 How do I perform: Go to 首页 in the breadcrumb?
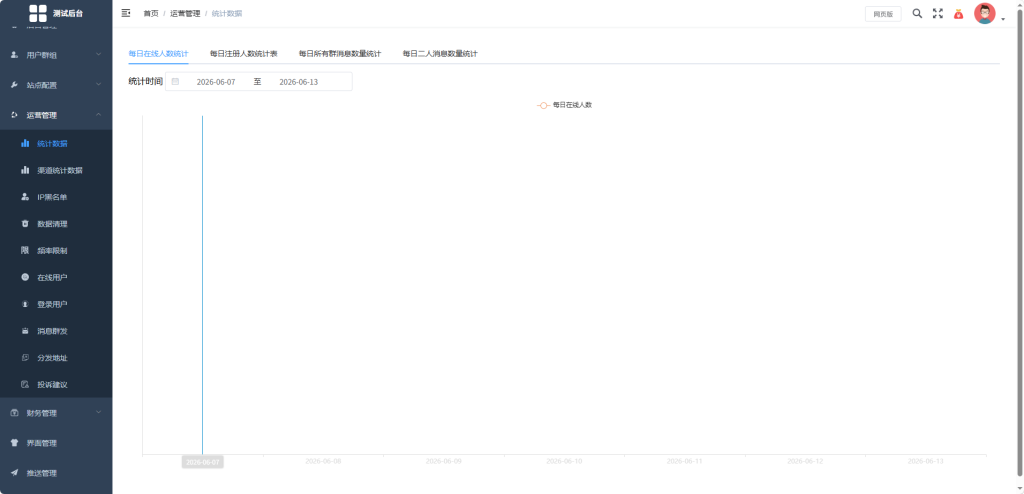(151, 13)
